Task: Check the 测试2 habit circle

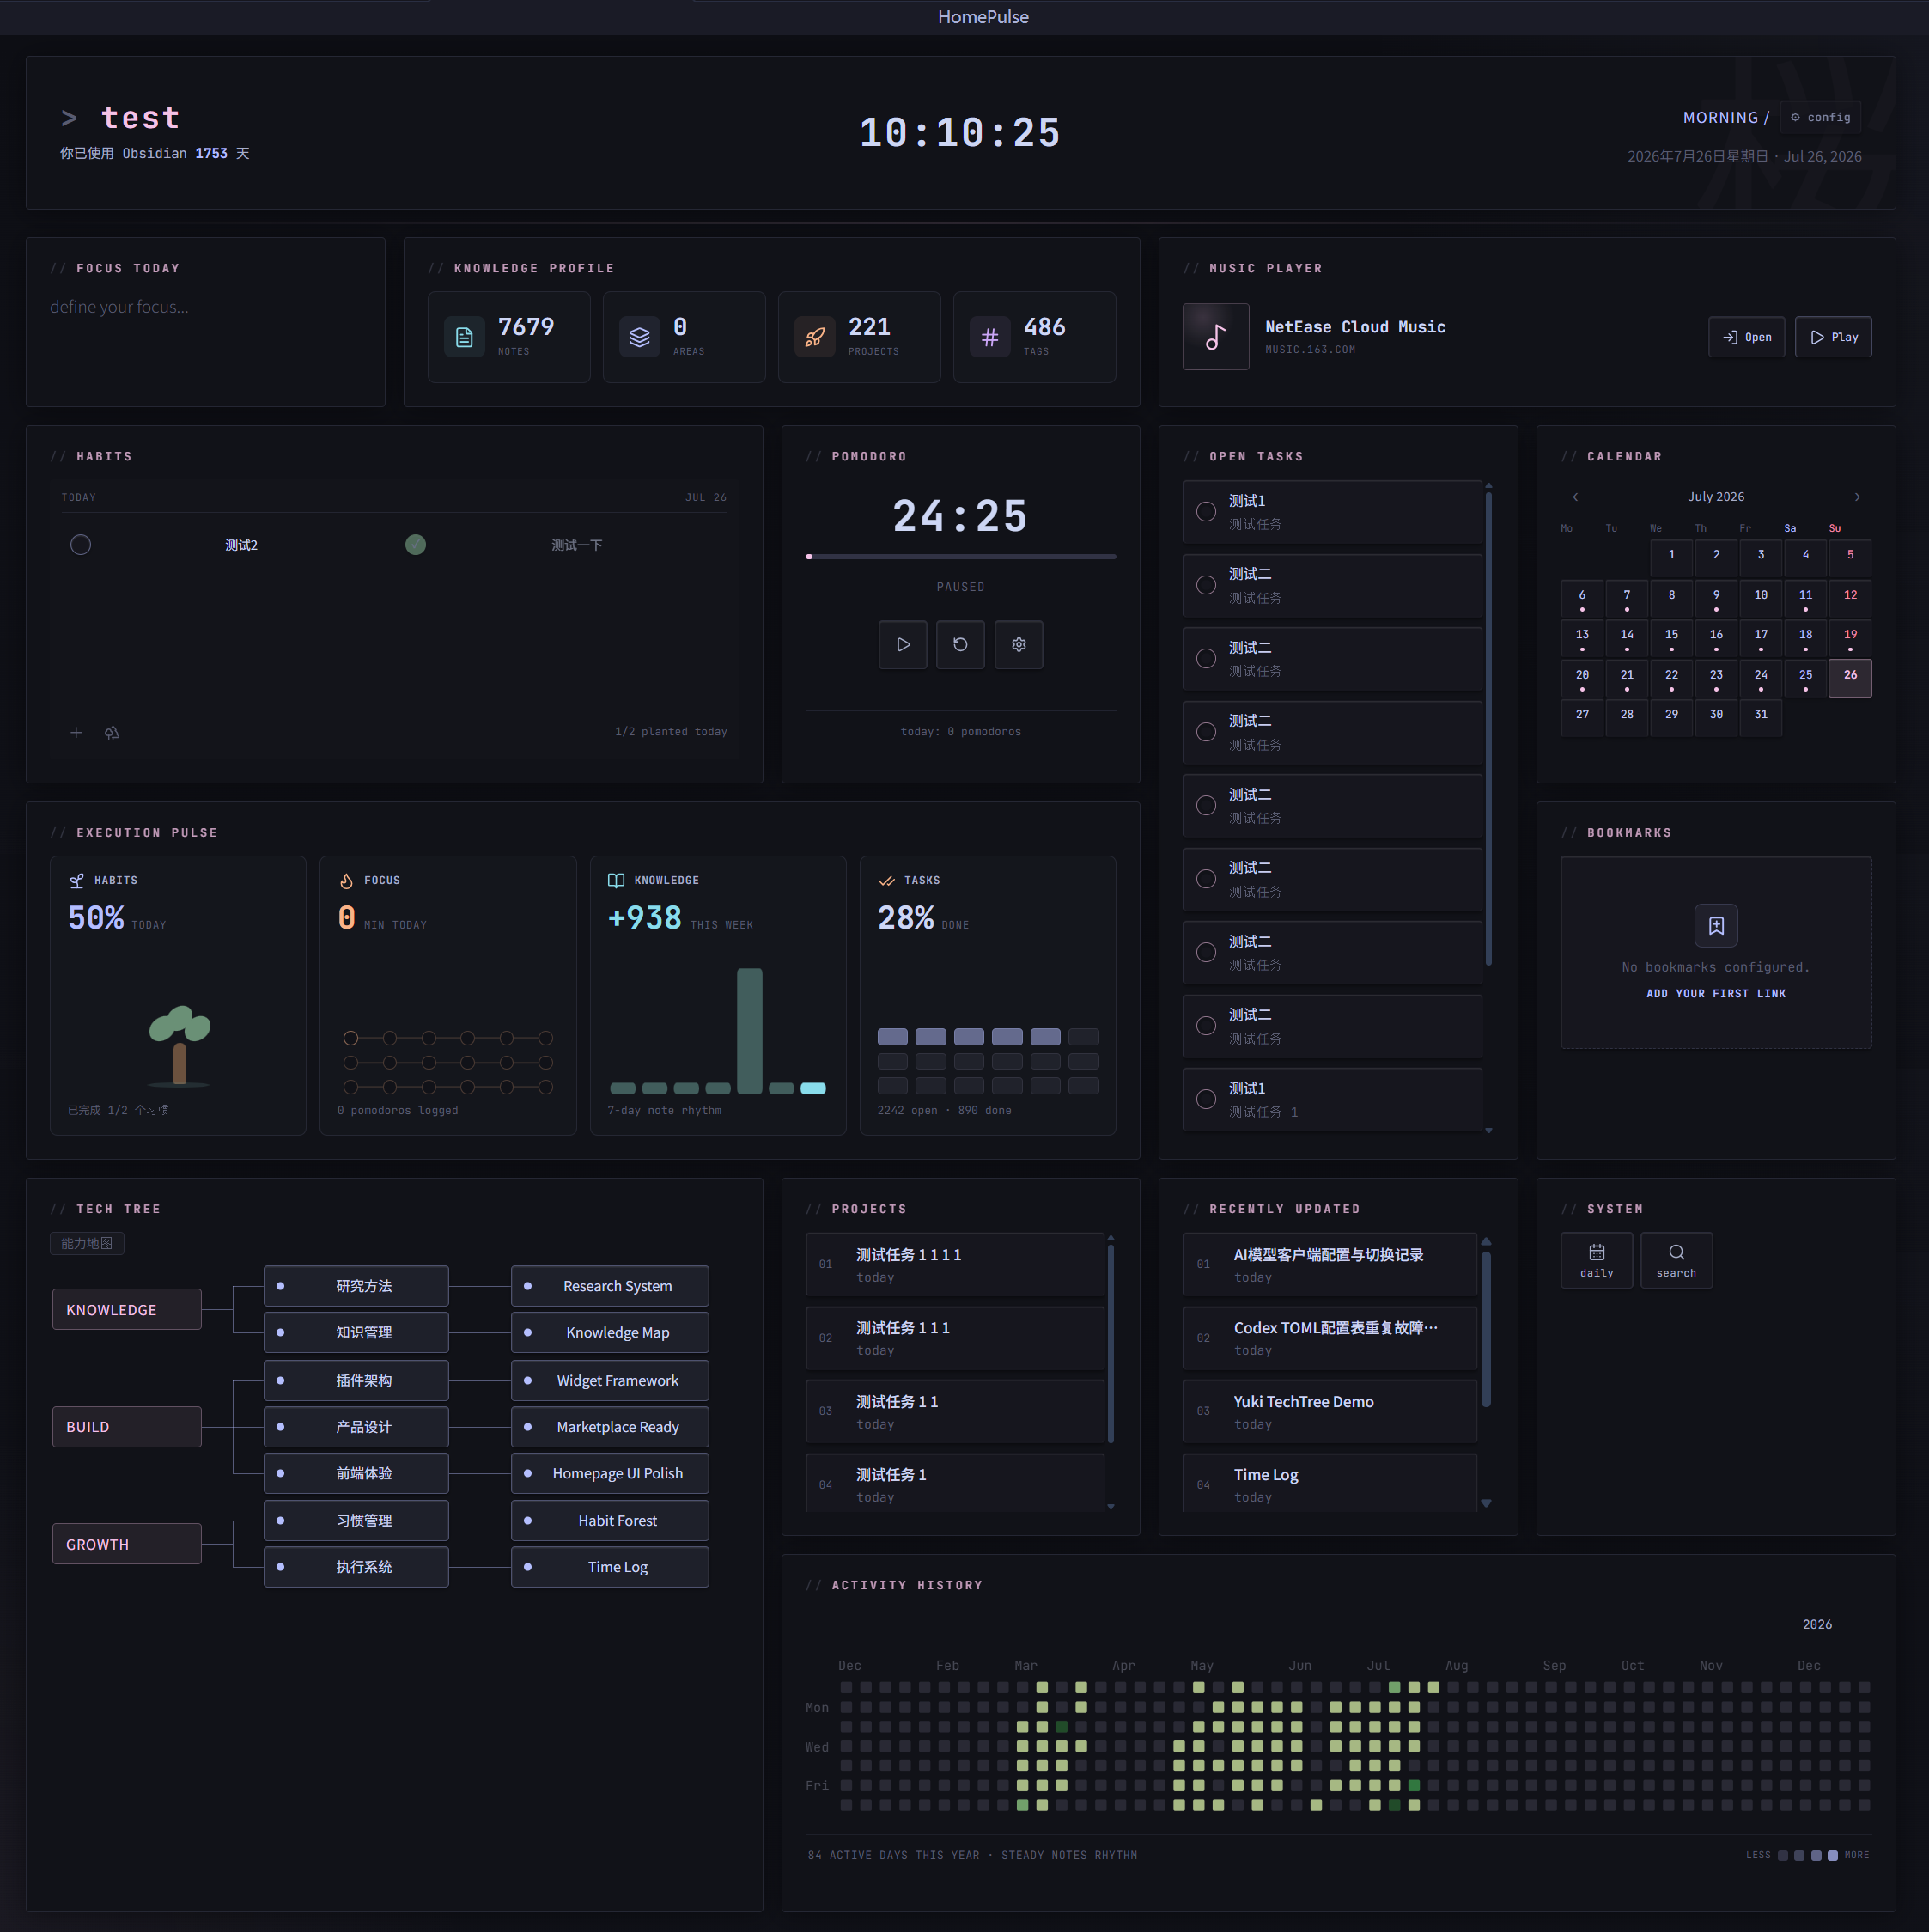Action: (x=81, y=545)
